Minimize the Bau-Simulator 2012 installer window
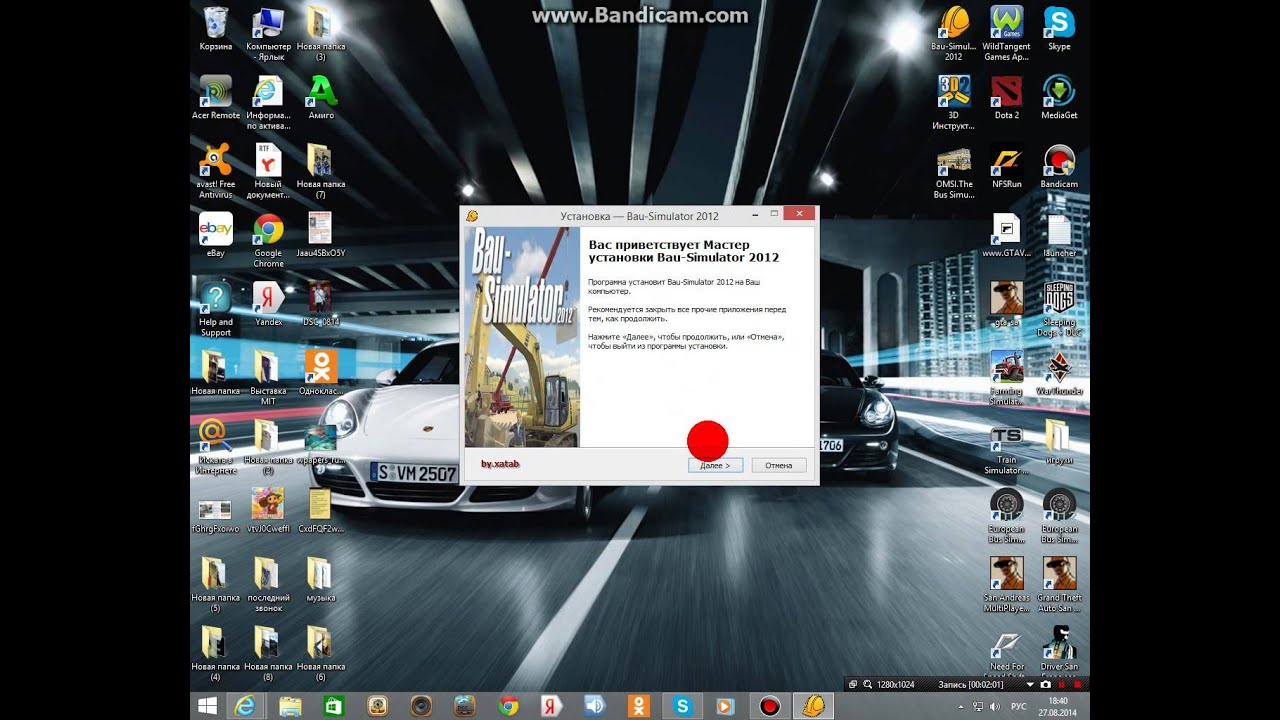Viewport: 1280px width, 720px height. pos(757,214)
